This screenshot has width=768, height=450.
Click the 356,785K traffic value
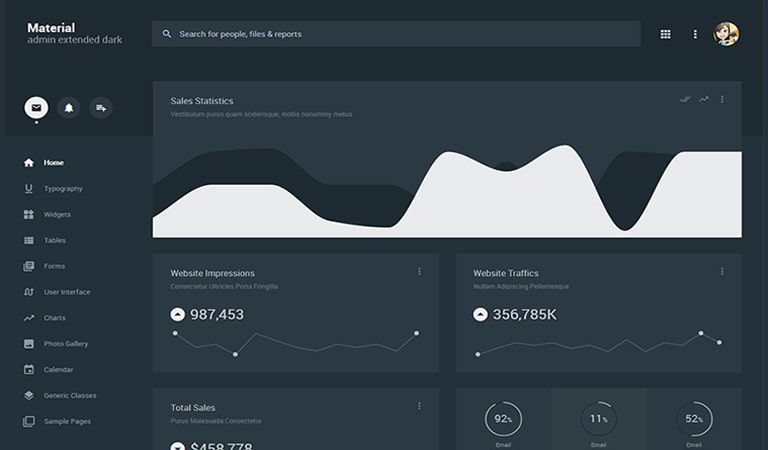point(525,314)
